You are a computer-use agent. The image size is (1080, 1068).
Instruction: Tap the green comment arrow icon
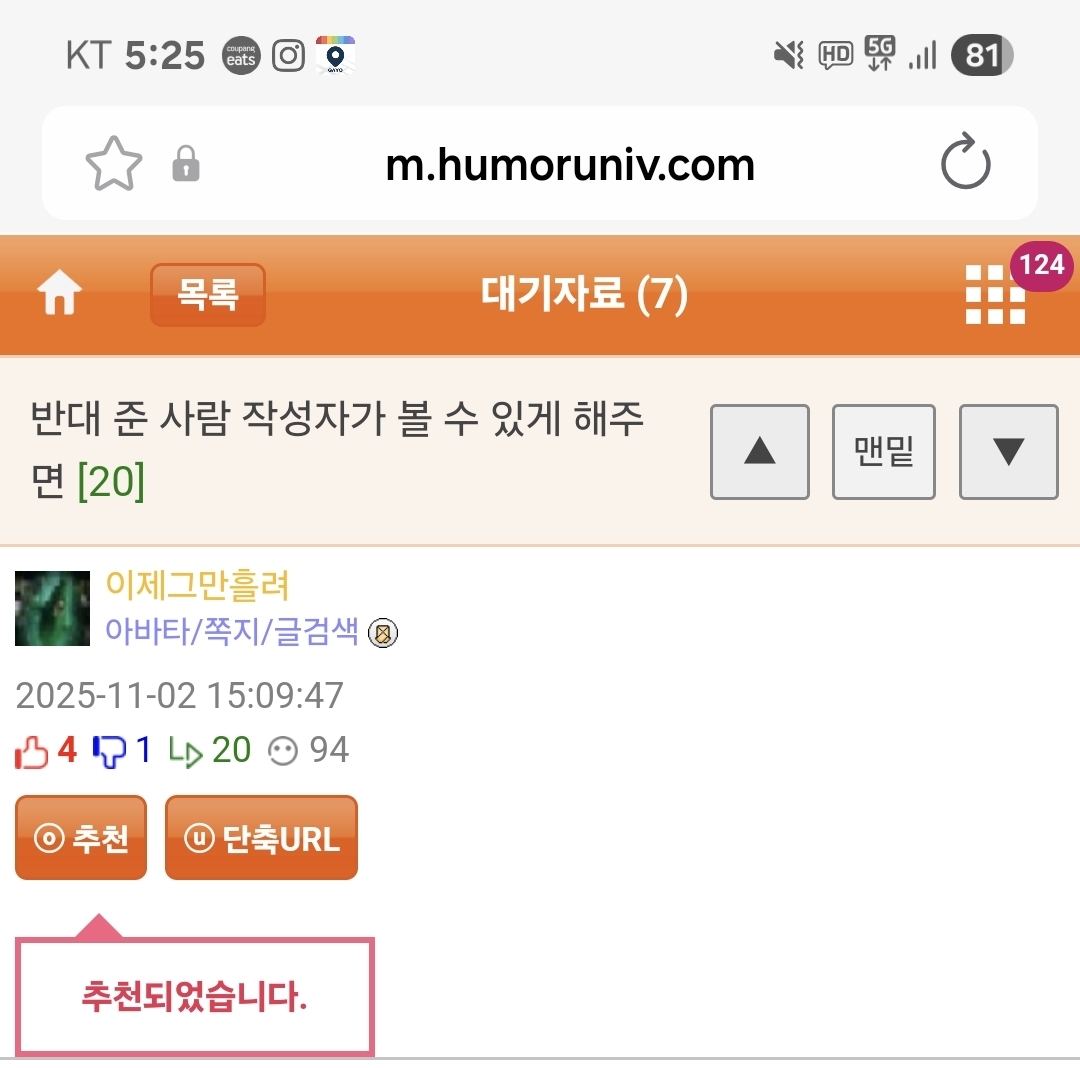tap(186, 751)
